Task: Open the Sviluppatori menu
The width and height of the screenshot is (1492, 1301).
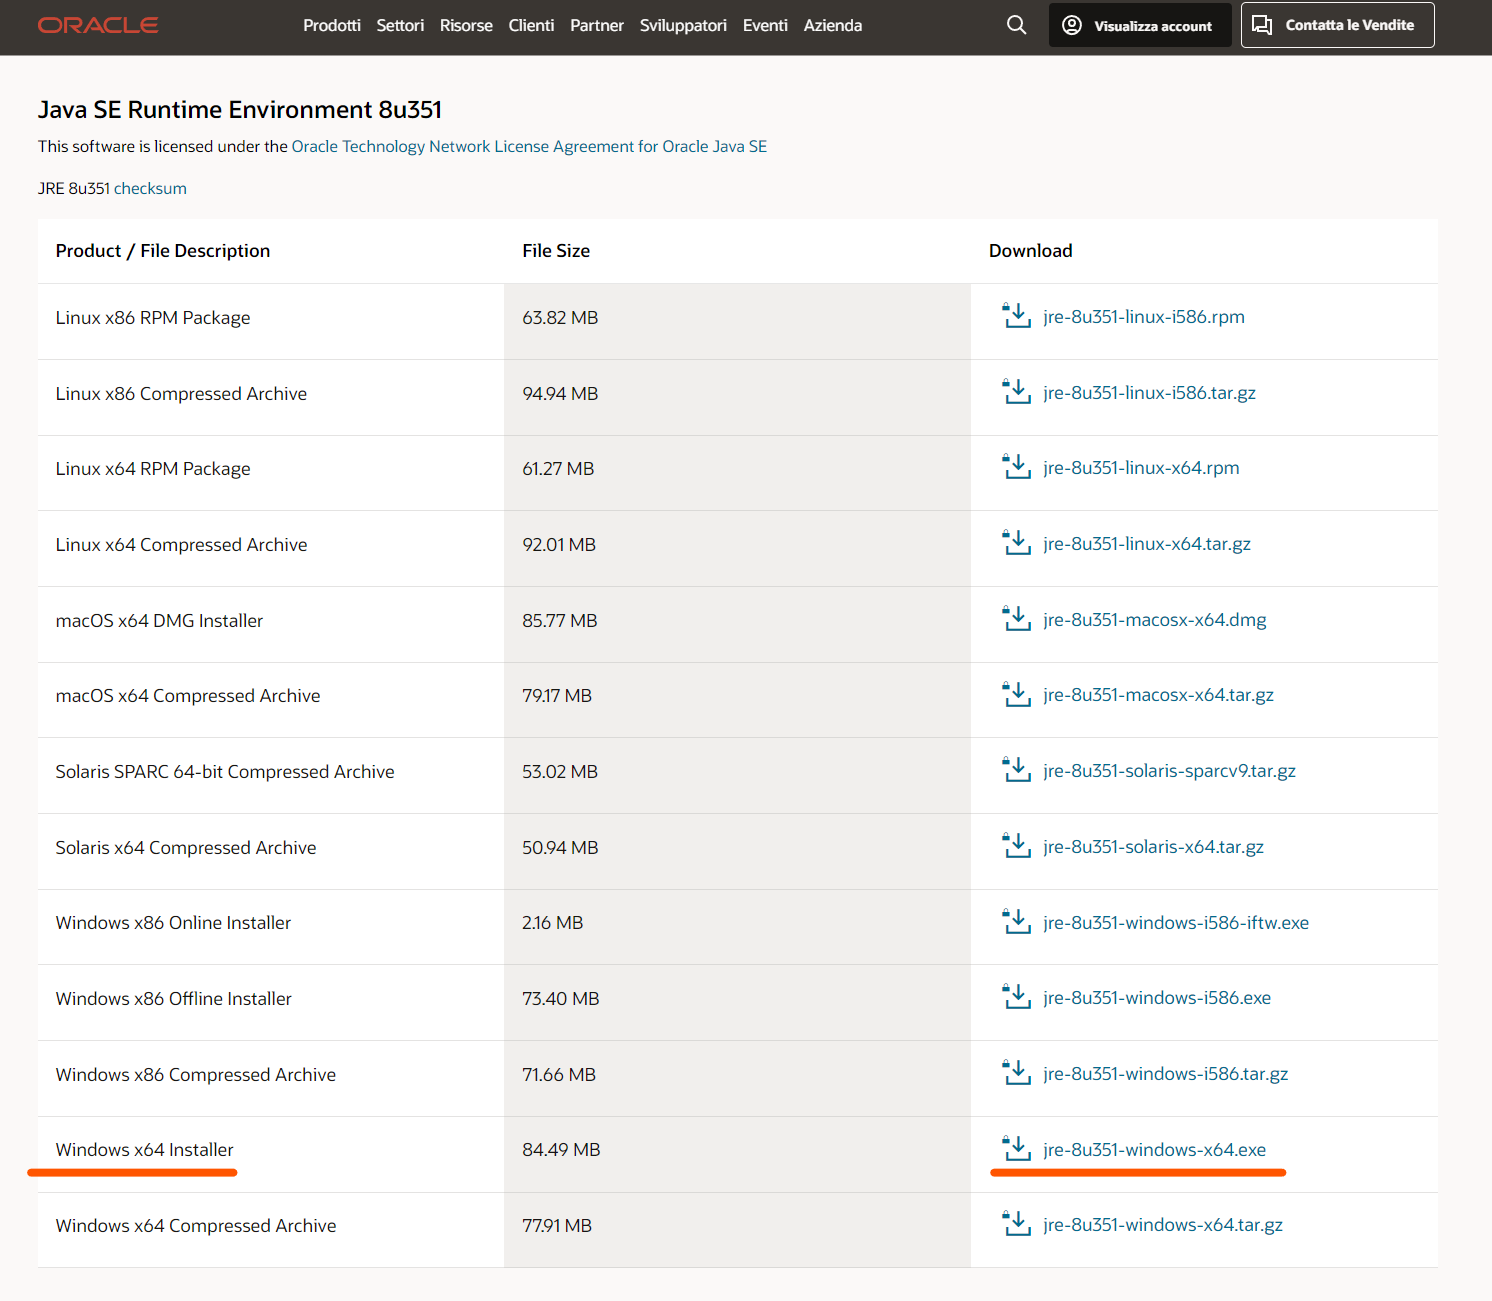Action: point(683,25)
